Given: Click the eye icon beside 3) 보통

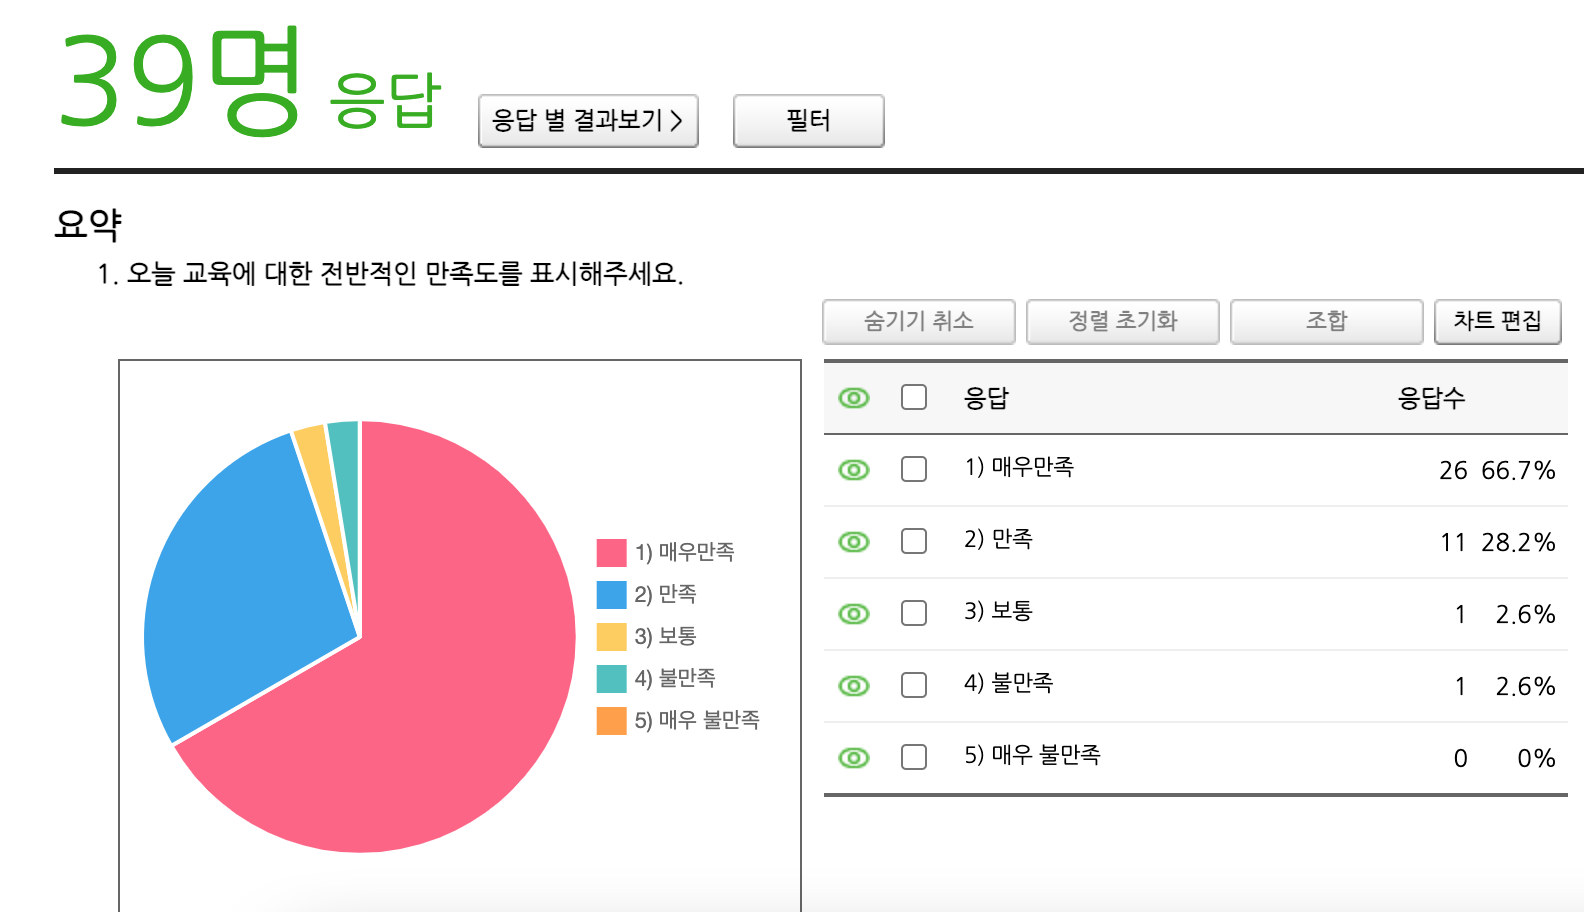Looking at the screenshot, I should [853, 614].
